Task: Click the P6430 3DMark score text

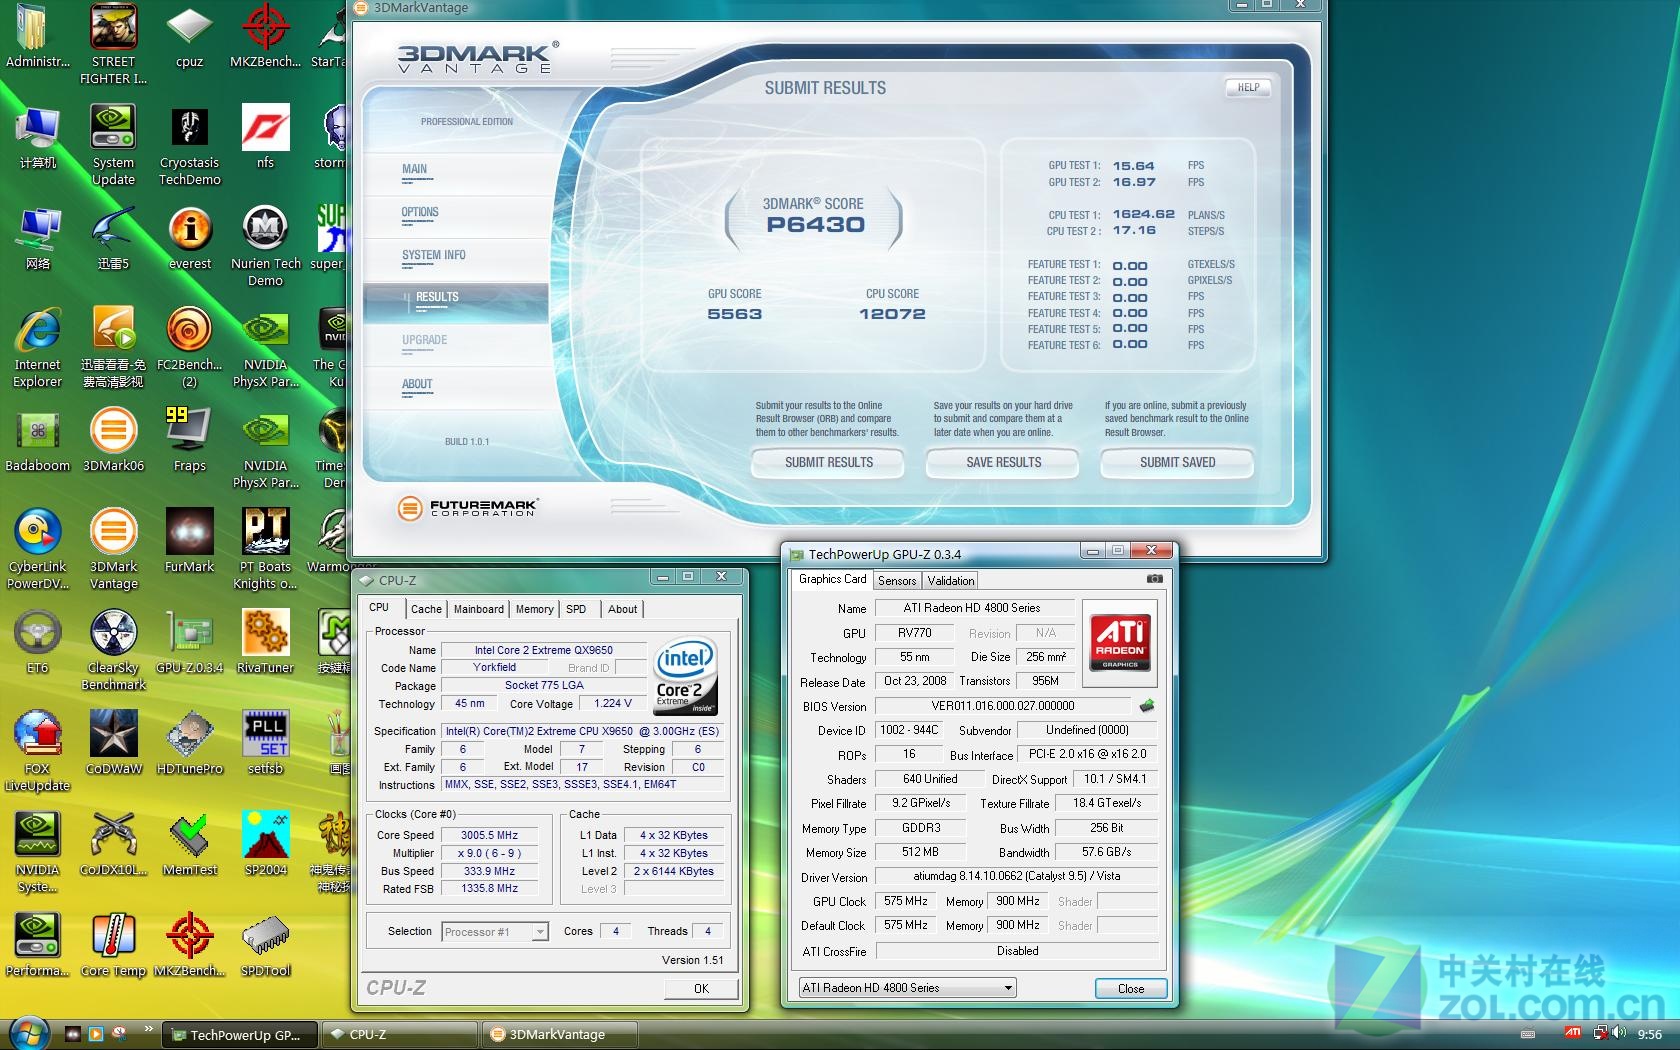Action: click(815, 225)
